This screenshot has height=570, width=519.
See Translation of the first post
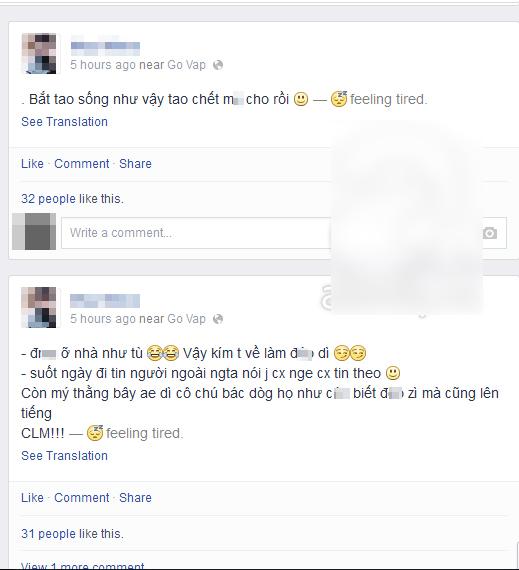[64, 122]
